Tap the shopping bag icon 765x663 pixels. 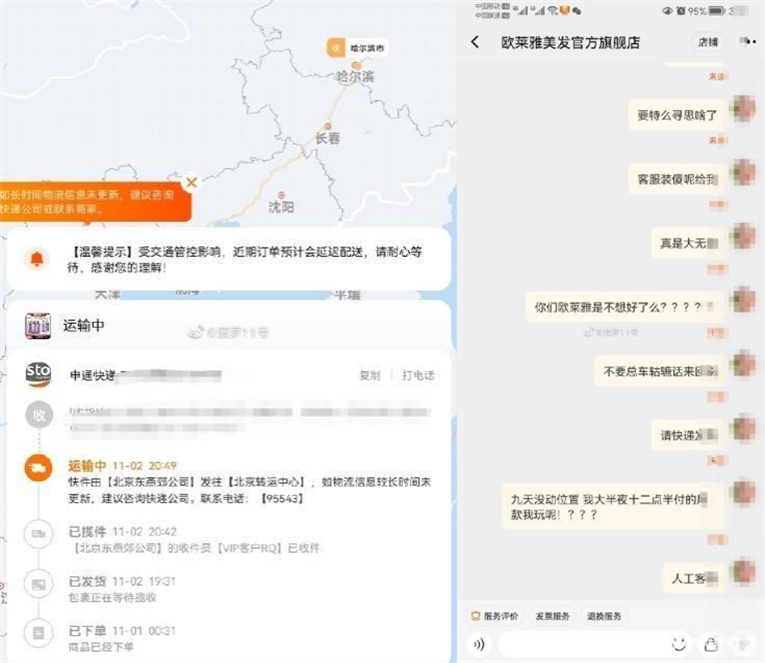711,644
